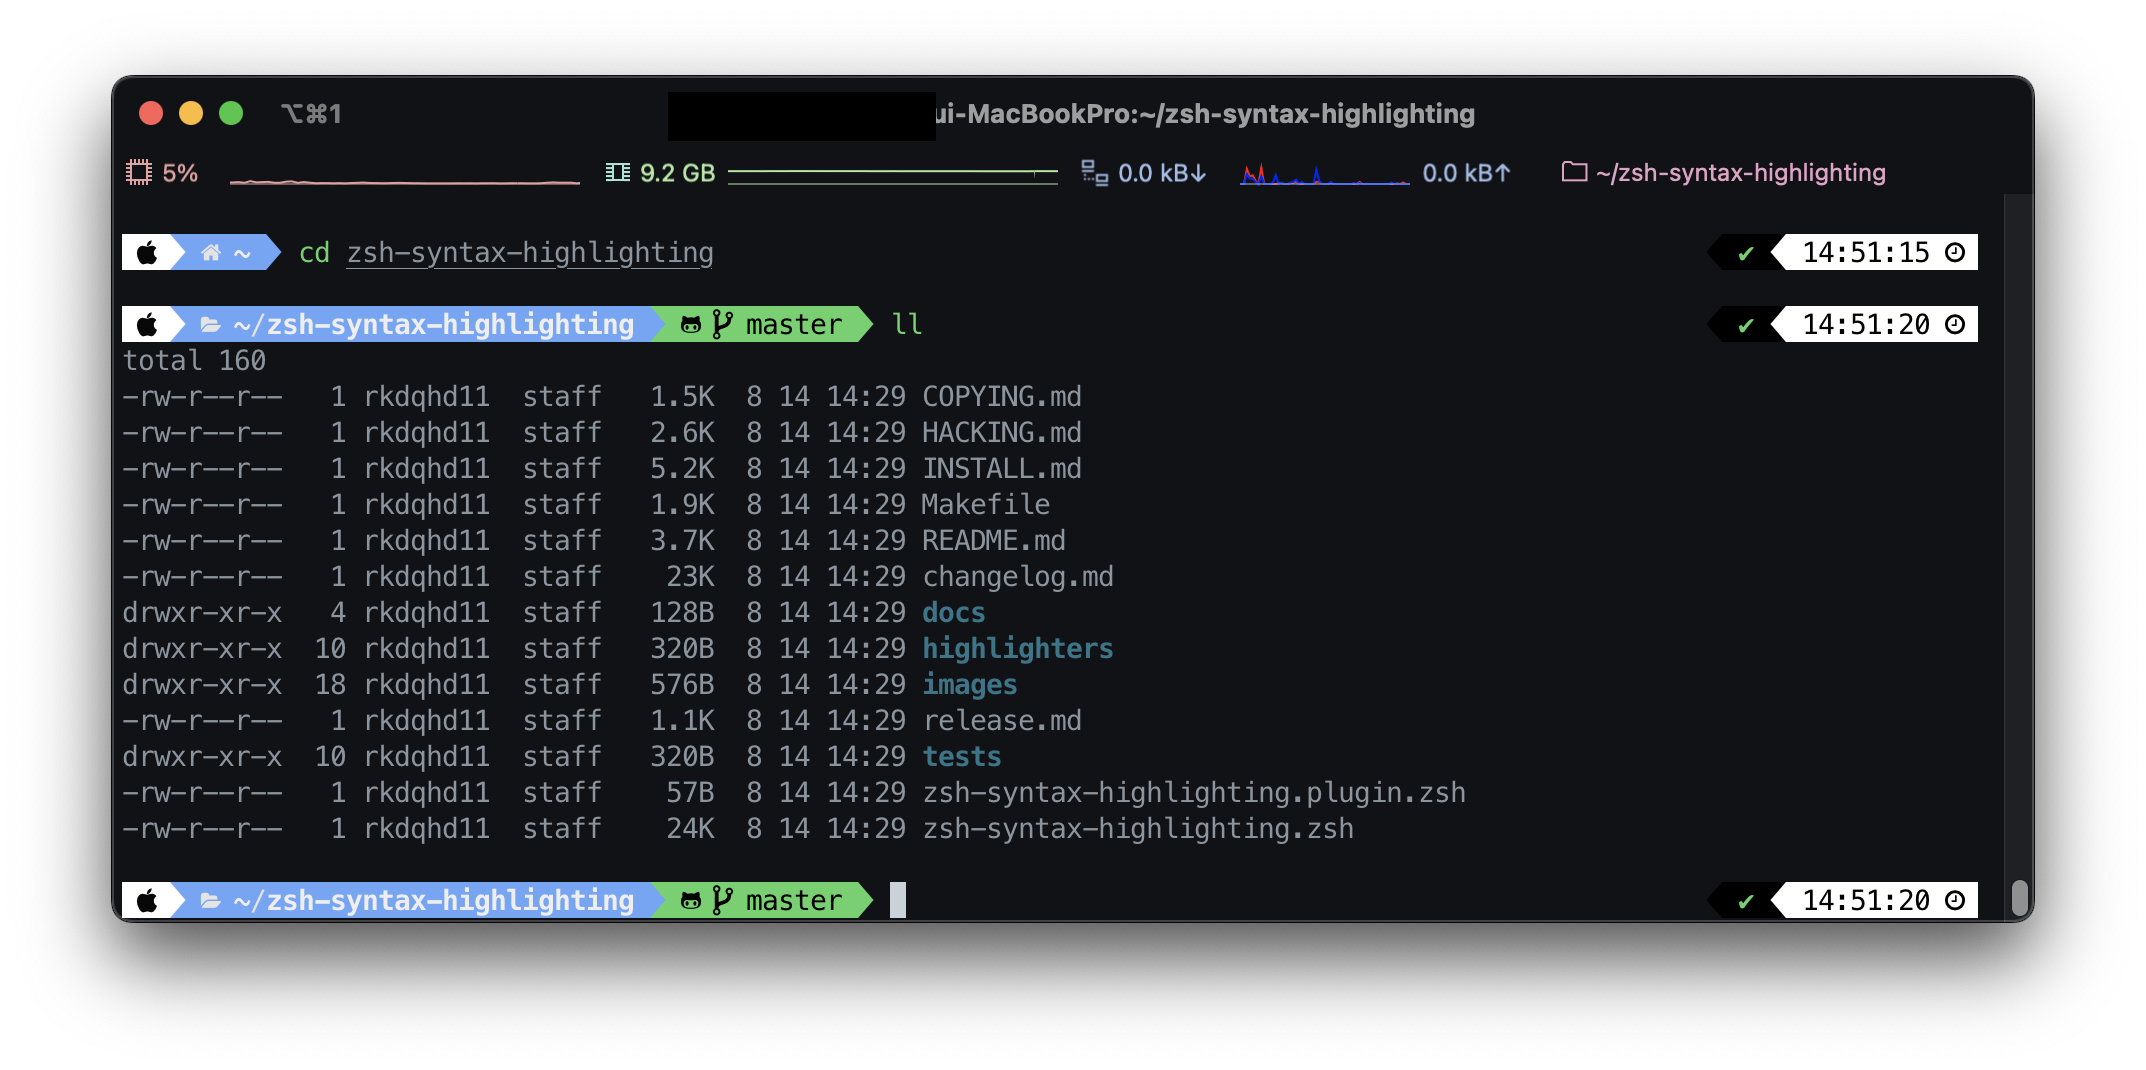Click the docs directory name
Image resolution: width=2146 pixels, height=1070 pixels.
[x=954, y=613]
